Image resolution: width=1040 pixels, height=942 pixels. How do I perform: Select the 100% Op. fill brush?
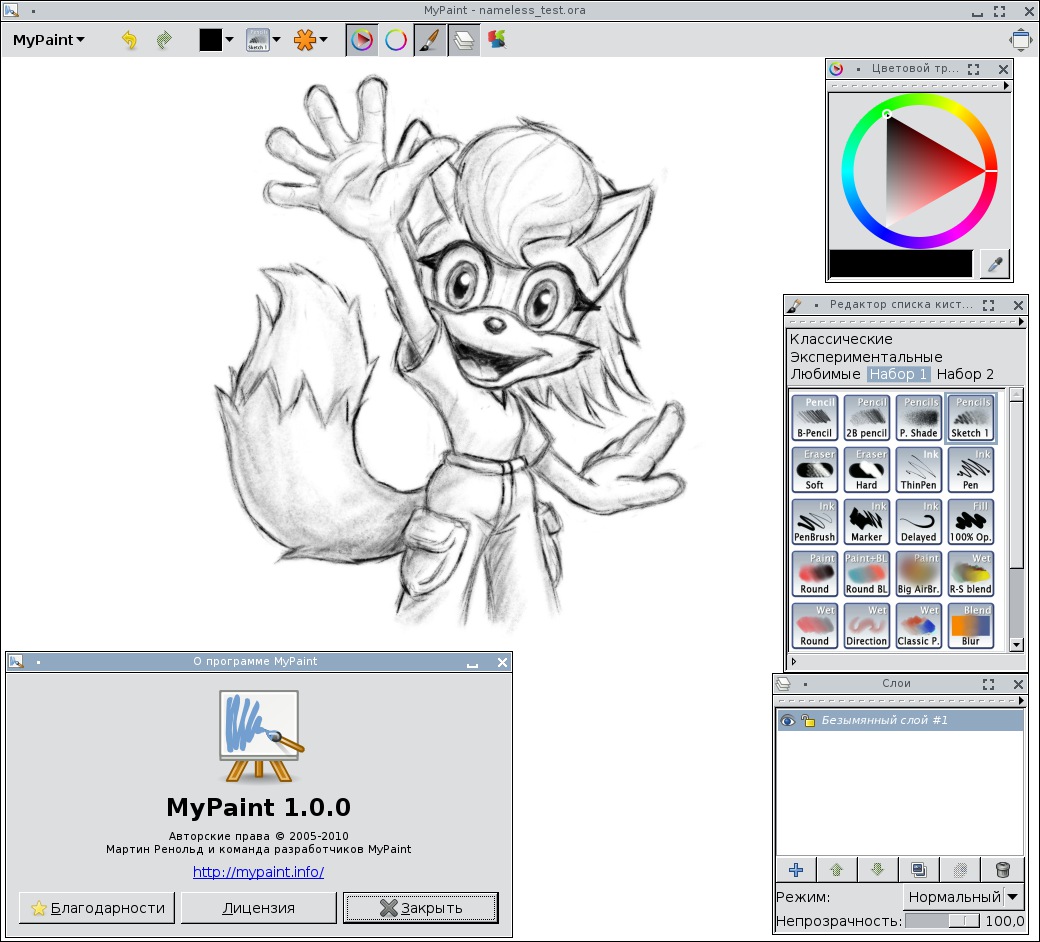click(x=970, y=522)
